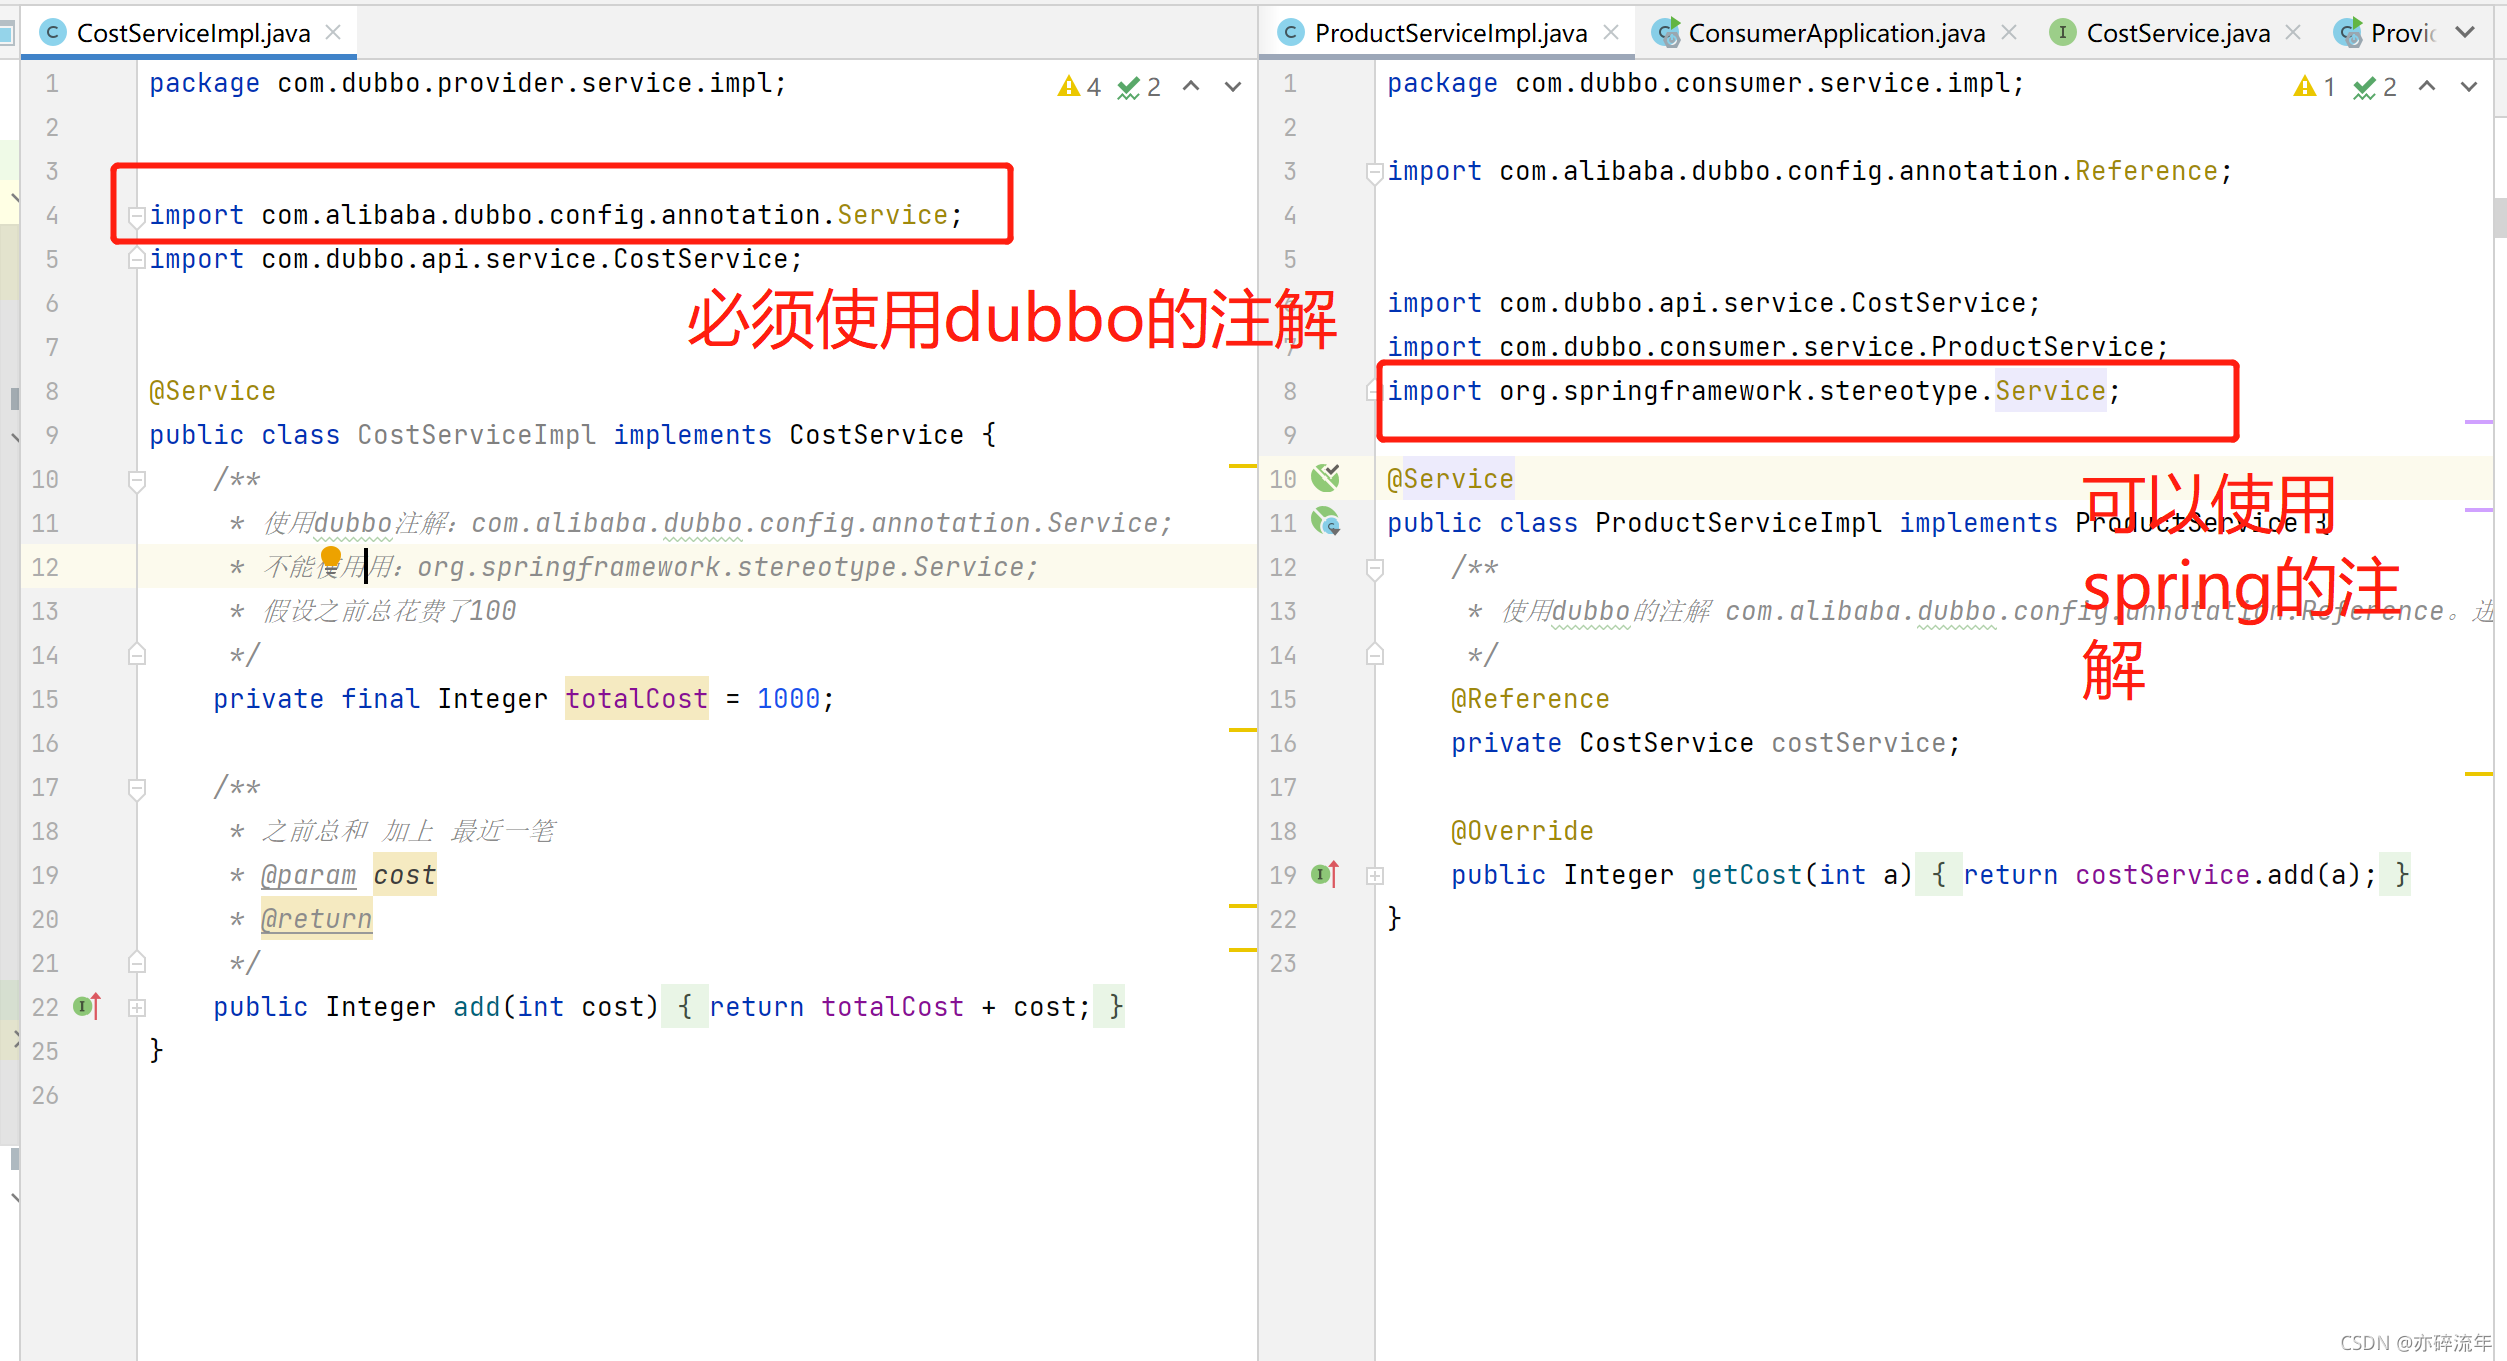Show hidden editor tabs dropdown

[x=2465, y=33]
